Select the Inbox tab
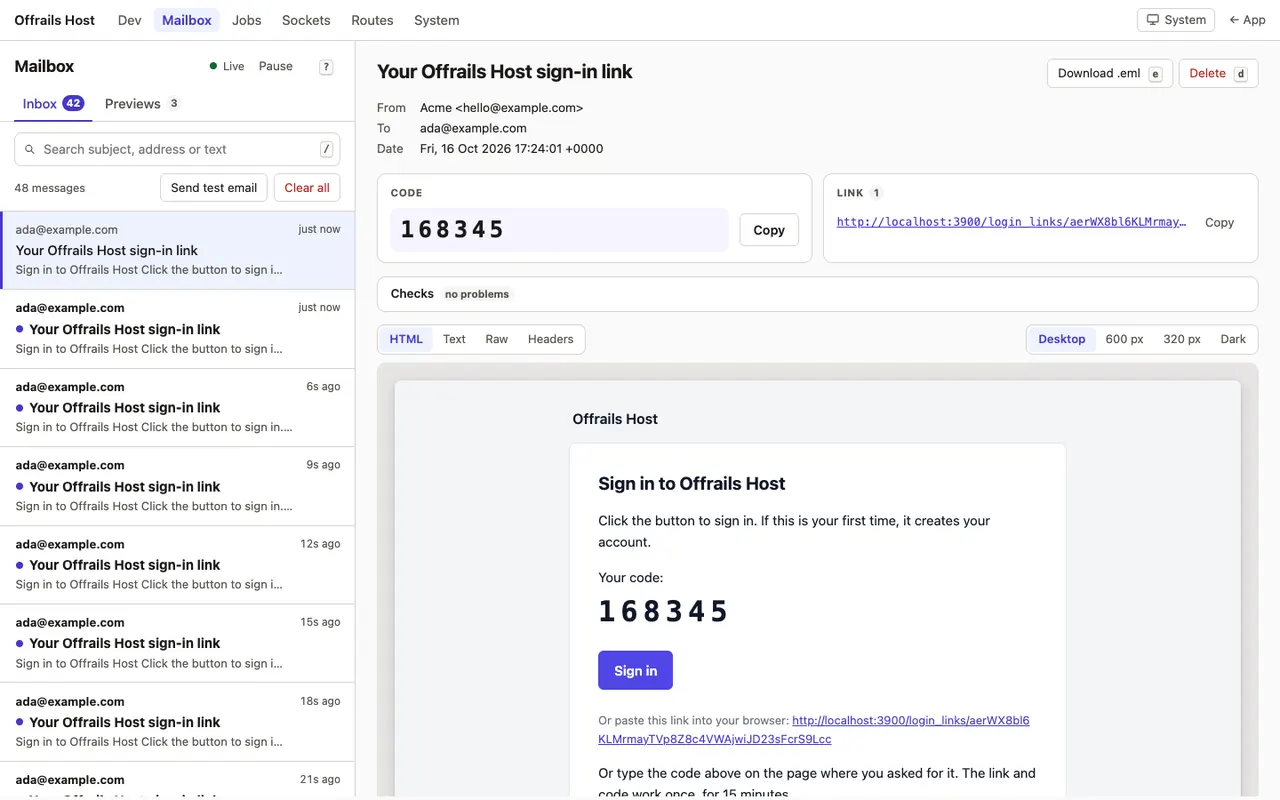 tap(53, 104)
